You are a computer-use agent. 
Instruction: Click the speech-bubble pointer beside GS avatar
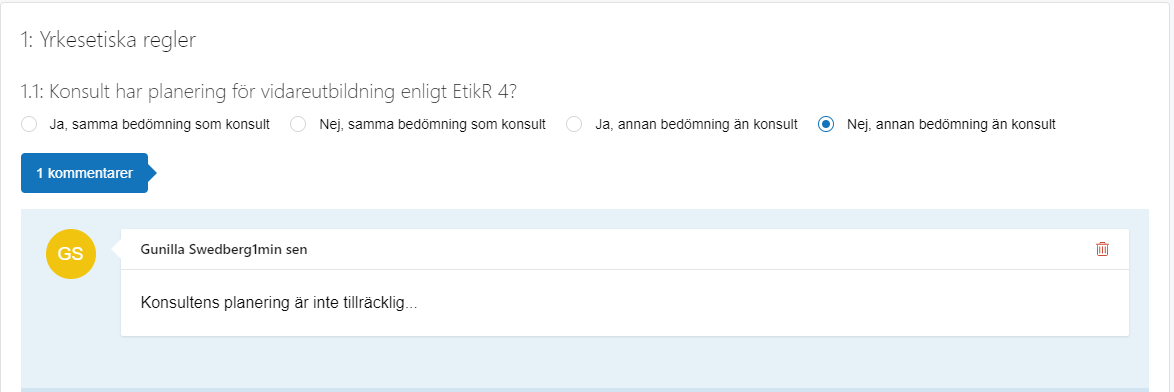(x=116, y=249)
